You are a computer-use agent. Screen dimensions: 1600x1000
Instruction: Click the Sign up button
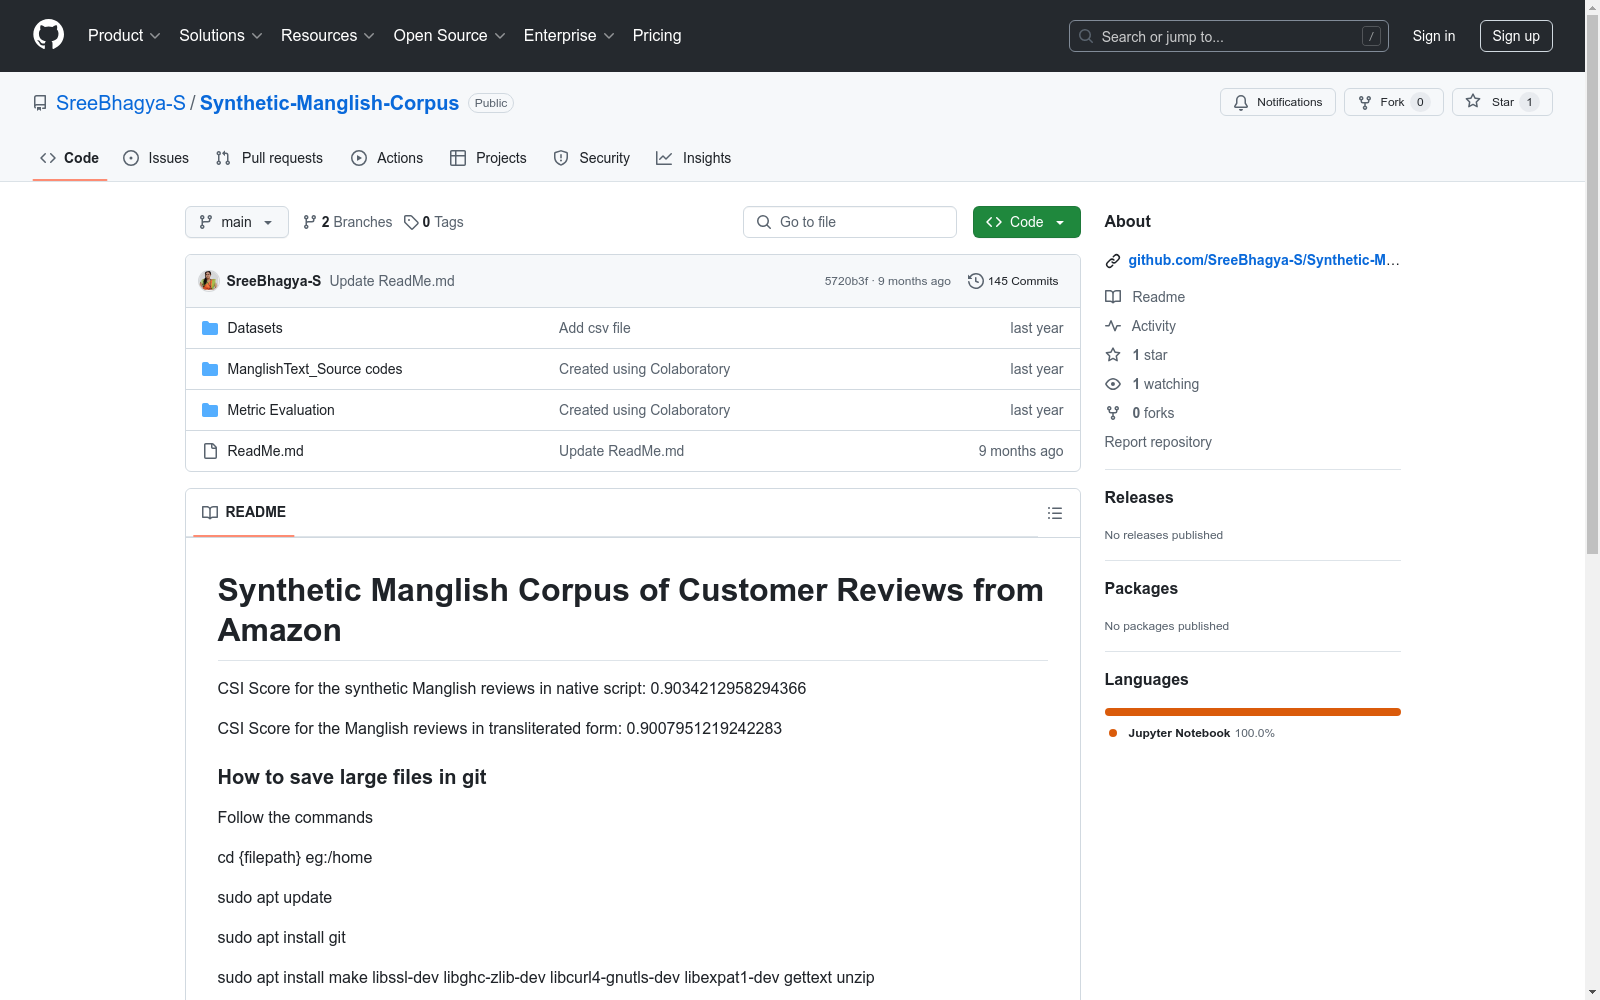1516,36
